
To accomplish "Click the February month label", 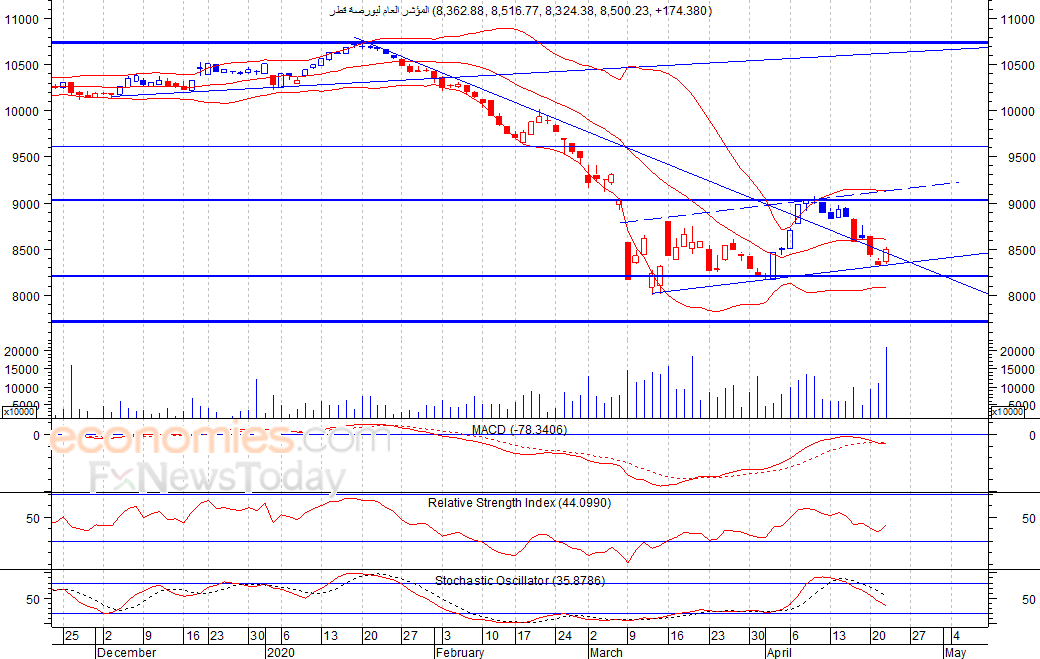I will (460, 652).
